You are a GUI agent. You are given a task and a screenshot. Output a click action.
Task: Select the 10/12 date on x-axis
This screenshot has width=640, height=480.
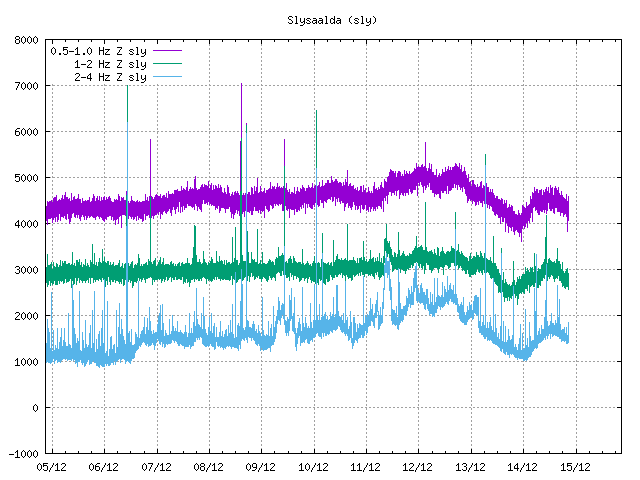coord(313,467)
